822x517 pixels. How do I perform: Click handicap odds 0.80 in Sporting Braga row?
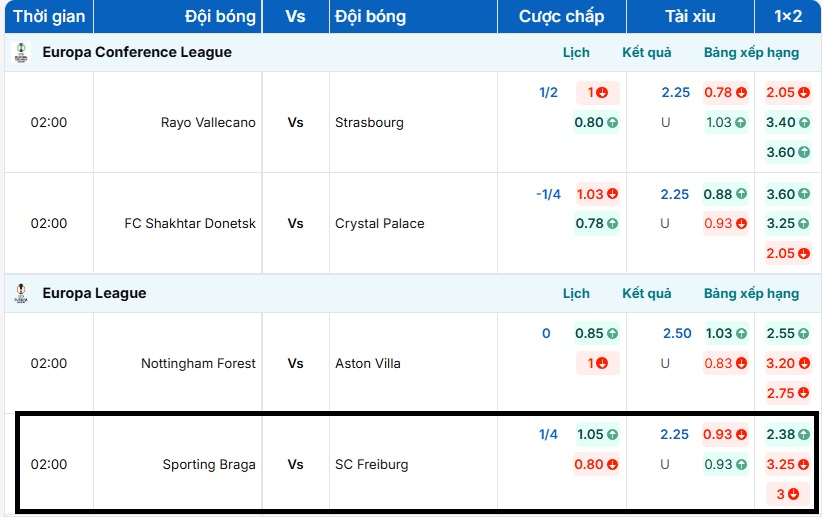point(597,465)
